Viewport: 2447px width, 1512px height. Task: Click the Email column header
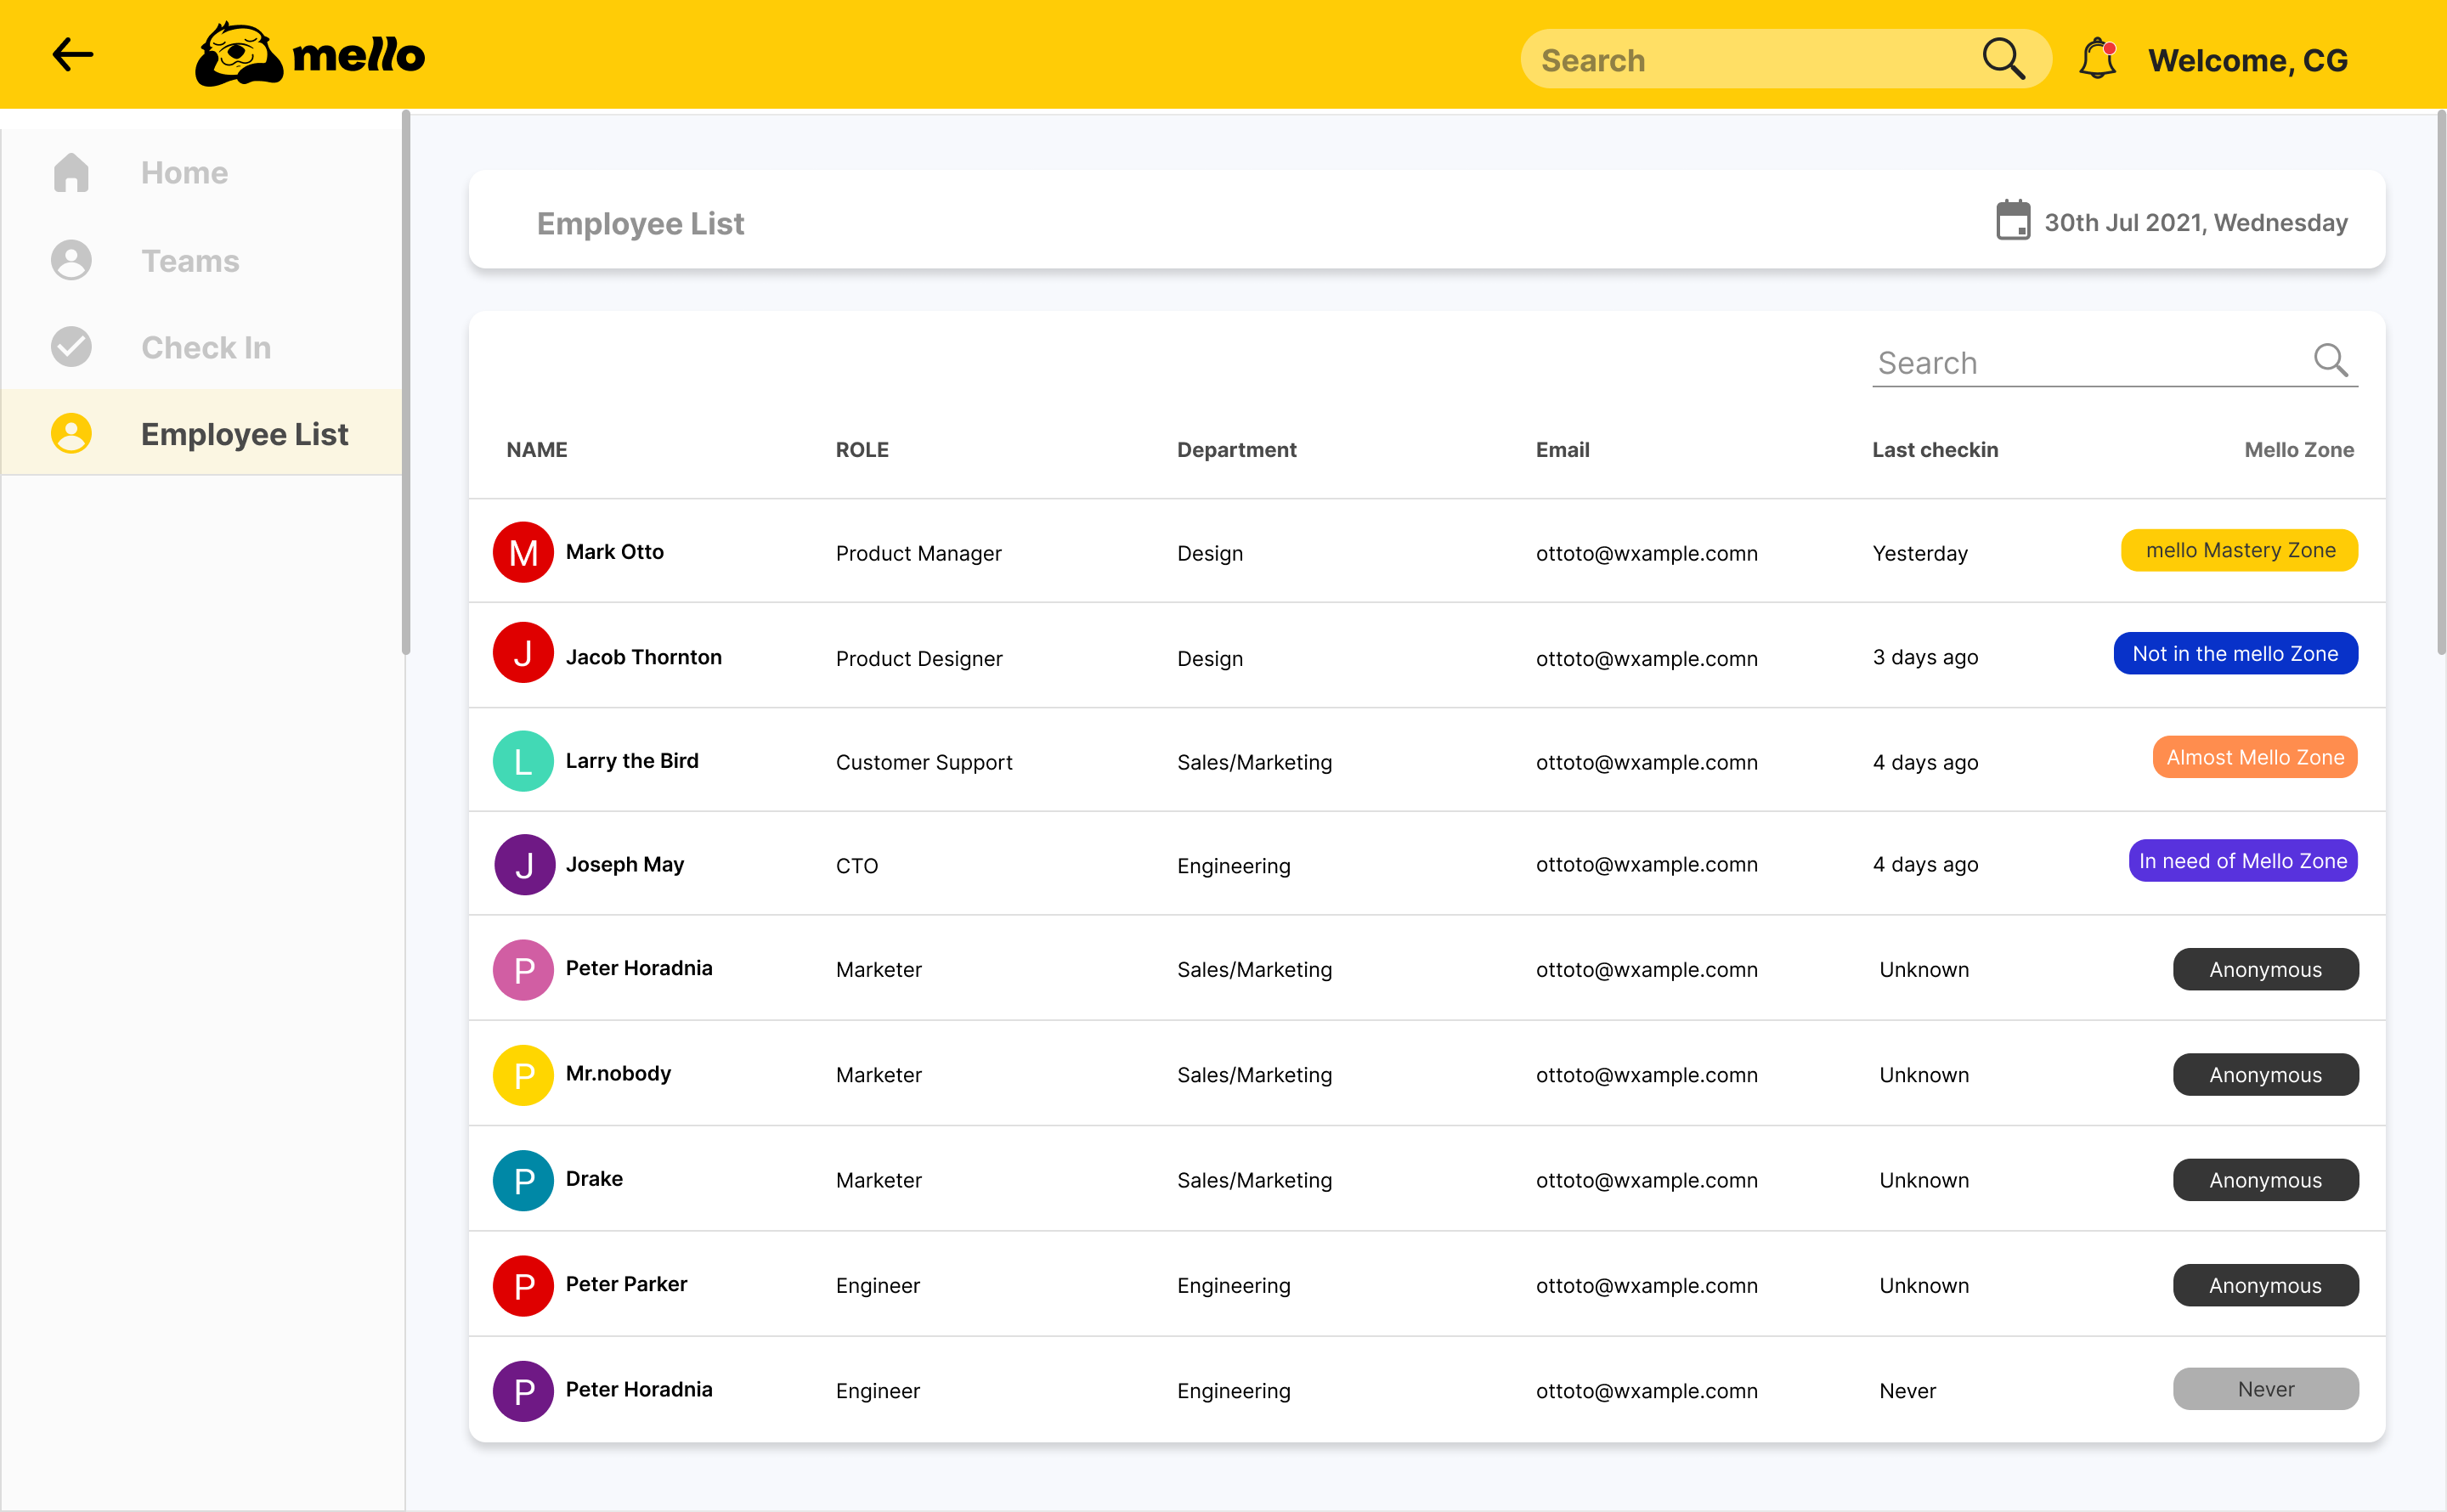(x=1562, y=450)
